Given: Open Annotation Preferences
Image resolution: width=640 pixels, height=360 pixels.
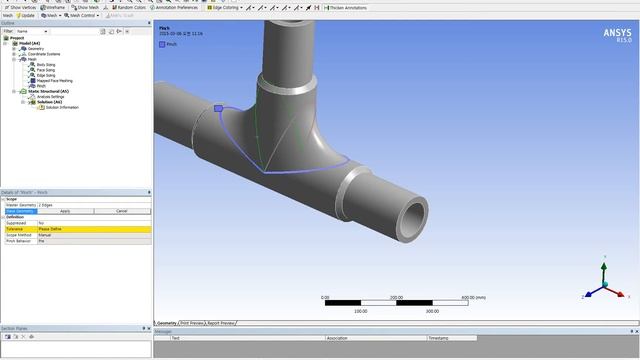Looking at the screenshot, I should coord(173,8).
